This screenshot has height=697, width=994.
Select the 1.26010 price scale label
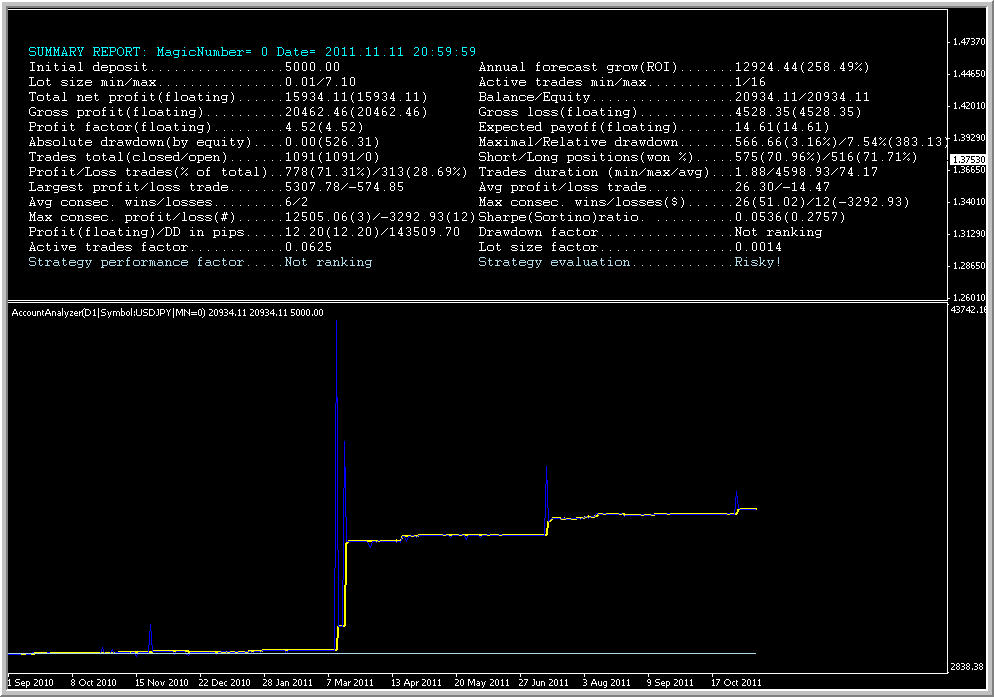(x=969, y=297)
